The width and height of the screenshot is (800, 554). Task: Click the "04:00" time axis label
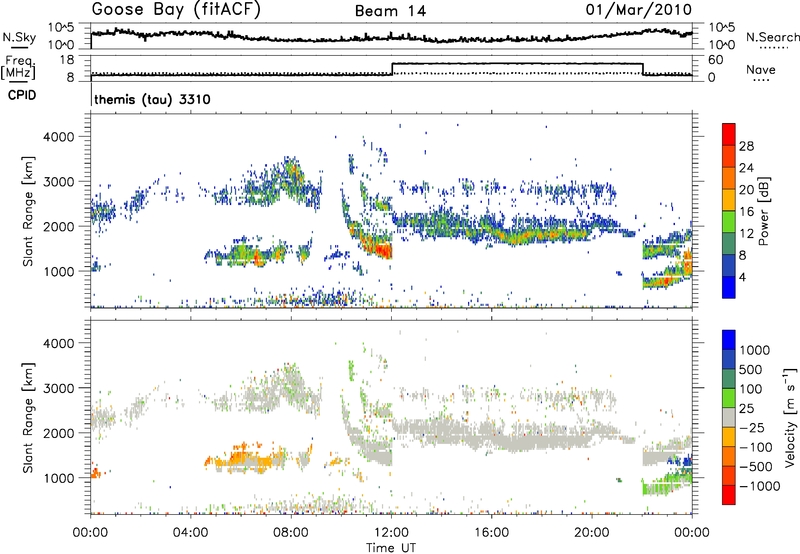pyautogui.click(x=191, y=533)
